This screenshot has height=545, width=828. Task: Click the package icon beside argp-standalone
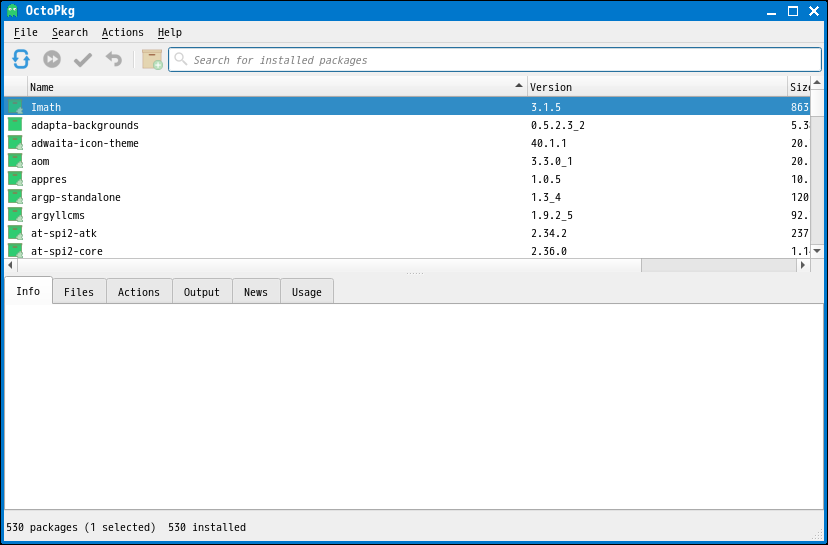[15, 196]
